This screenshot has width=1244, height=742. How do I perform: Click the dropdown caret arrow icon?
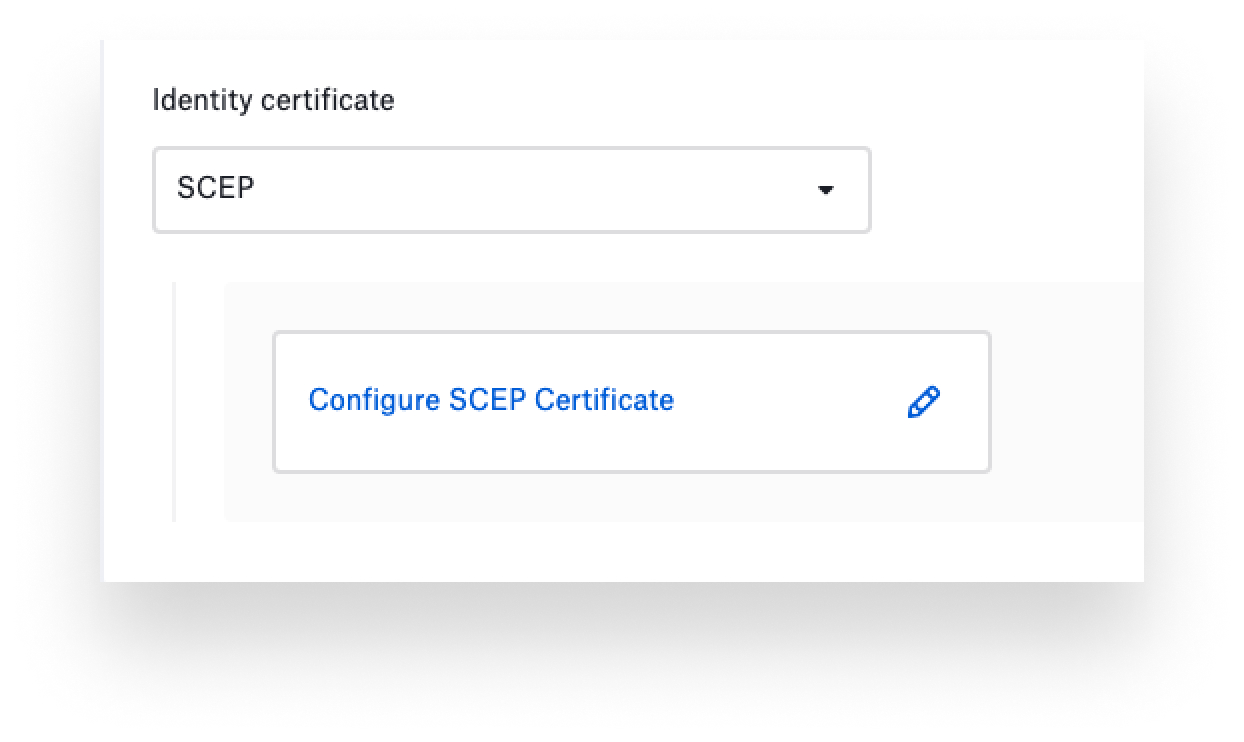click(x=825, y=190)
